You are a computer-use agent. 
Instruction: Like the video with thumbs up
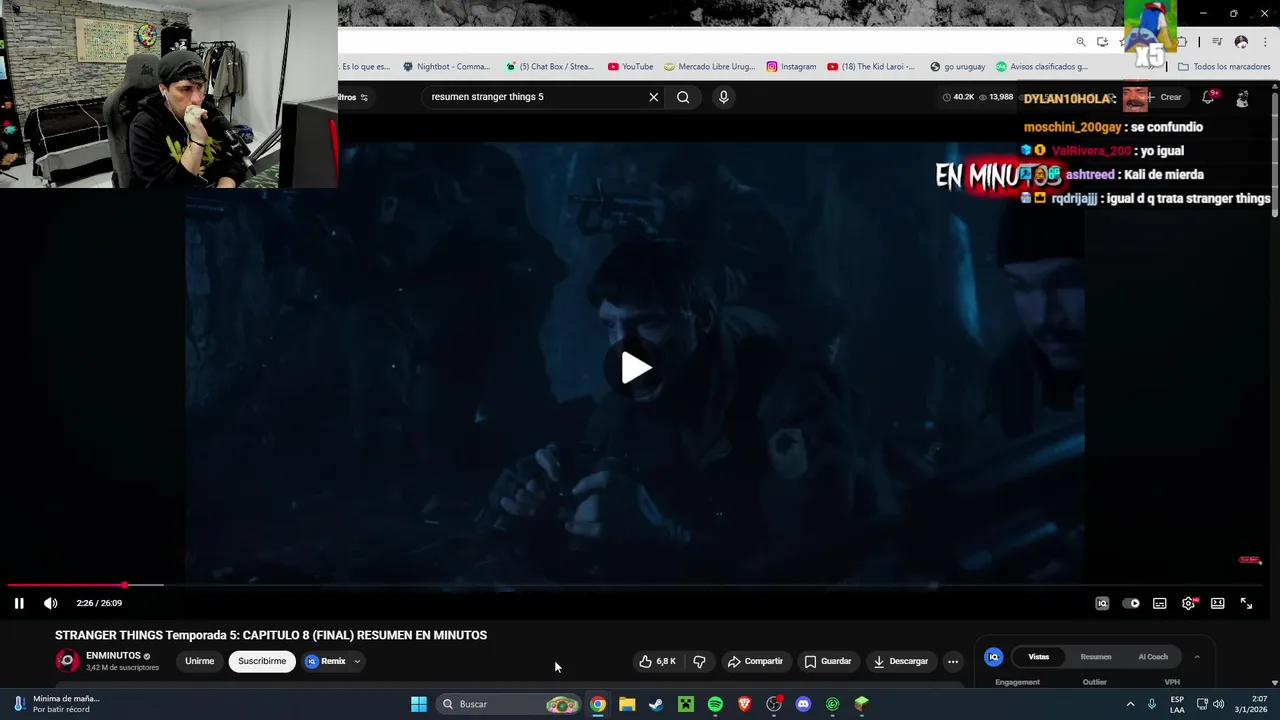[657, 661]
